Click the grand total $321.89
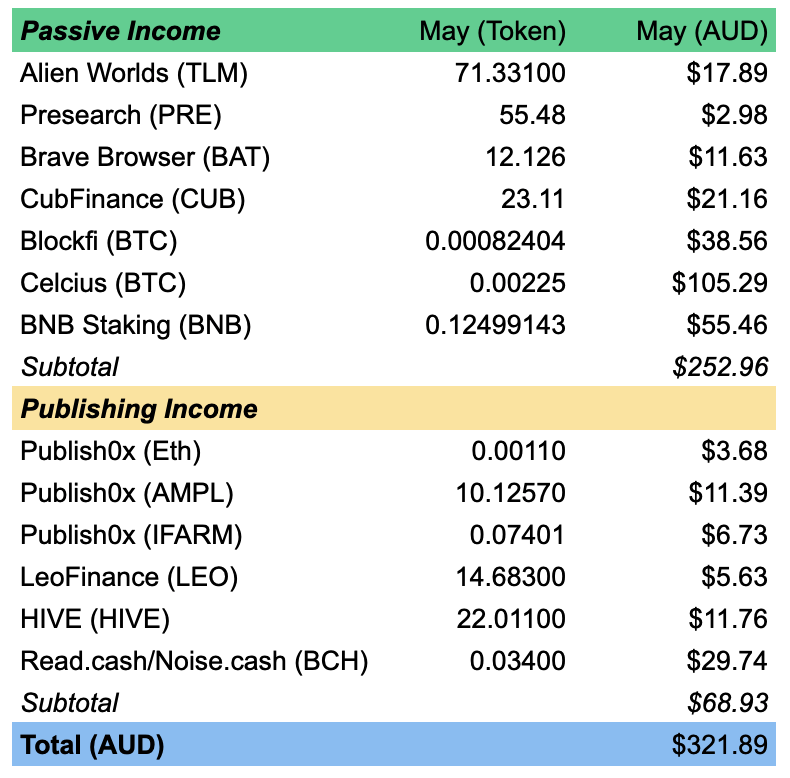 click(720, 745)
